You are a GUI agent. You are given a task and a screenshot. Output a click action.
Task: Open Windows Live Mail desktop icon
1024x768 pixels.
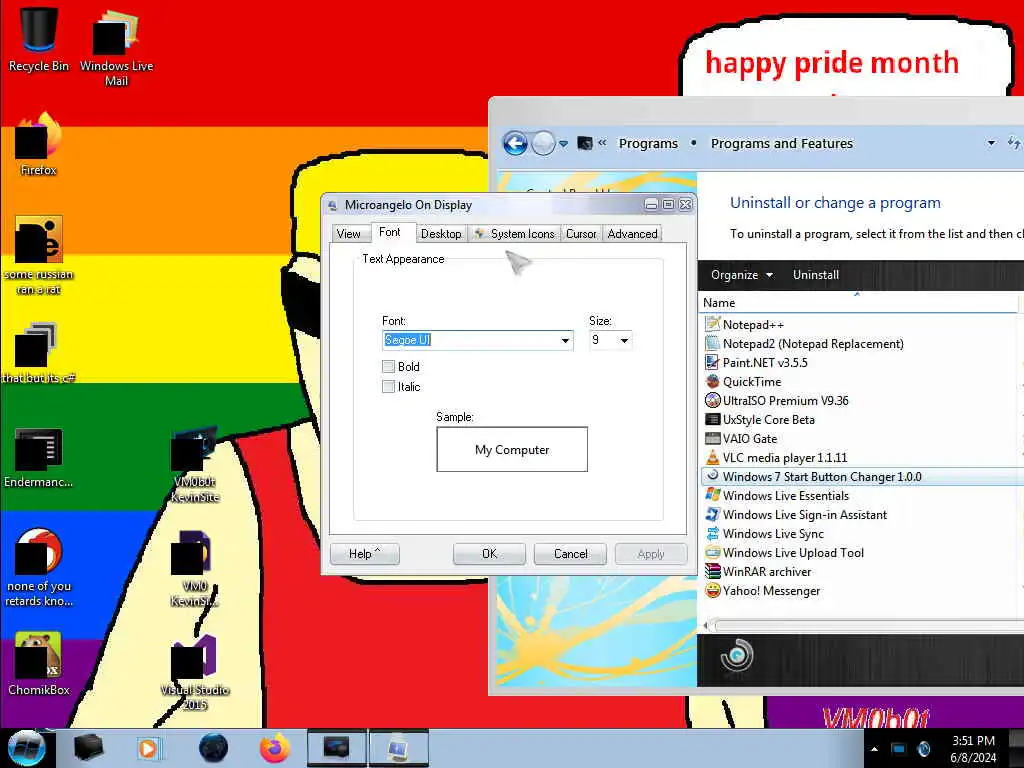pyautogui.click(x=116, y=47)
